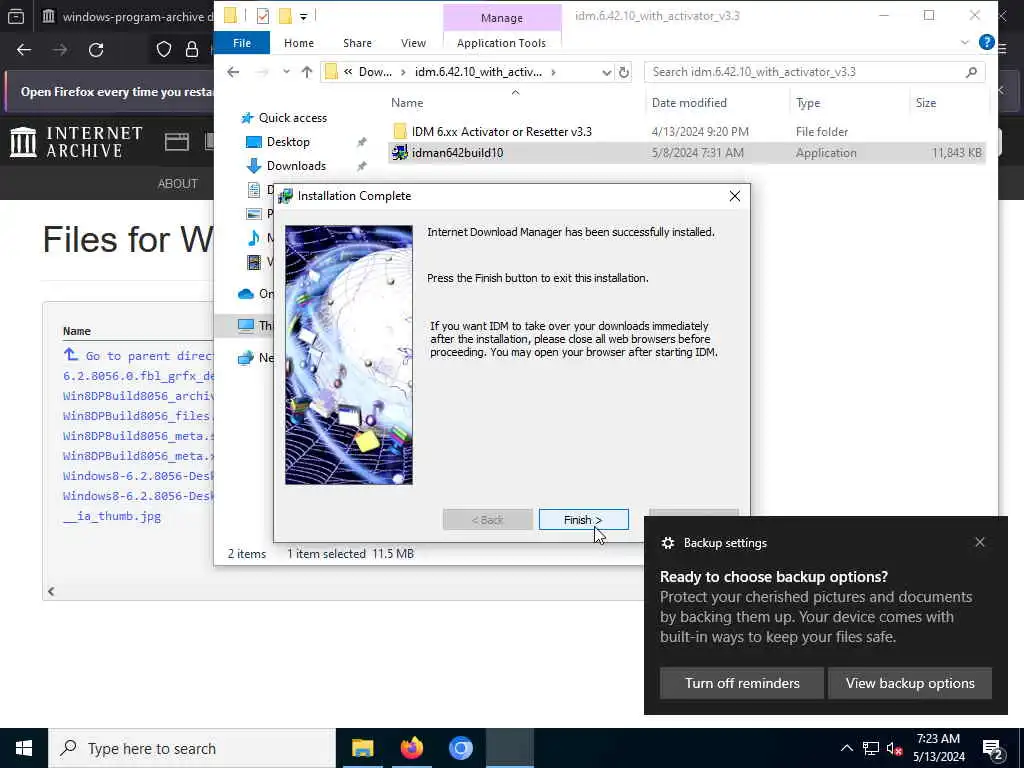This screenshot has width=1024, height=768.
Task: Open the blue circle app on taskbar
Action: [x=460, y=748]
